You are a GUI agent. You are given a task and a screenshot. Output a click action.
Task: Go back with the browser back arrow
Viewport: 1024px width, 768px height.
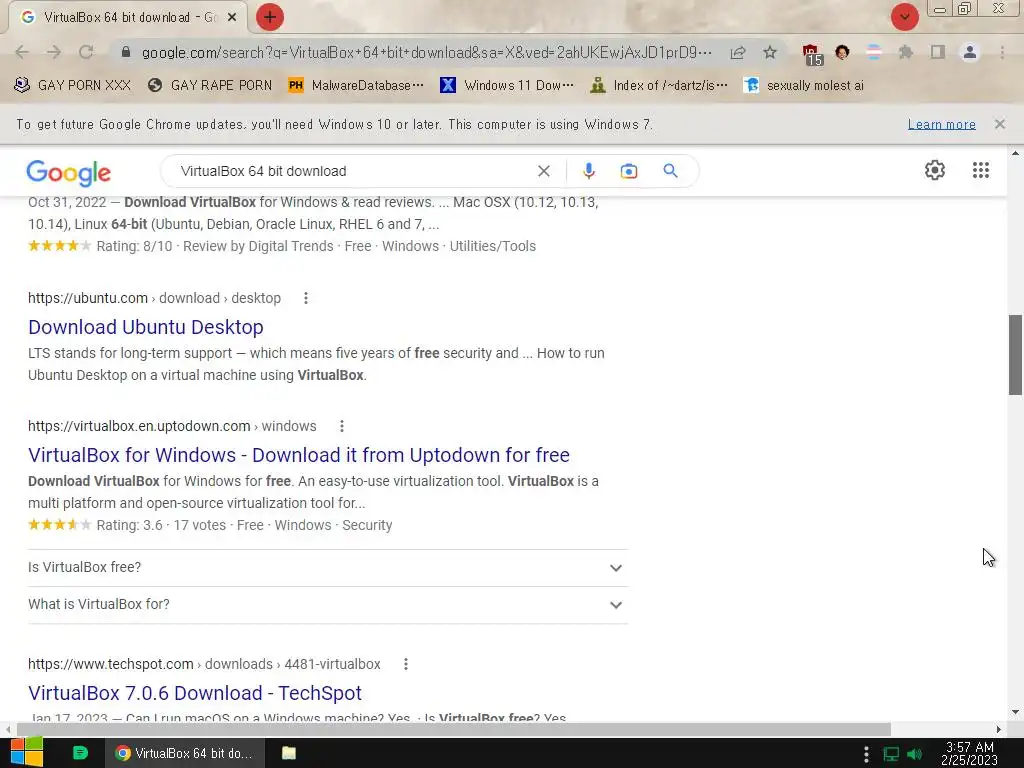(22, 52)
